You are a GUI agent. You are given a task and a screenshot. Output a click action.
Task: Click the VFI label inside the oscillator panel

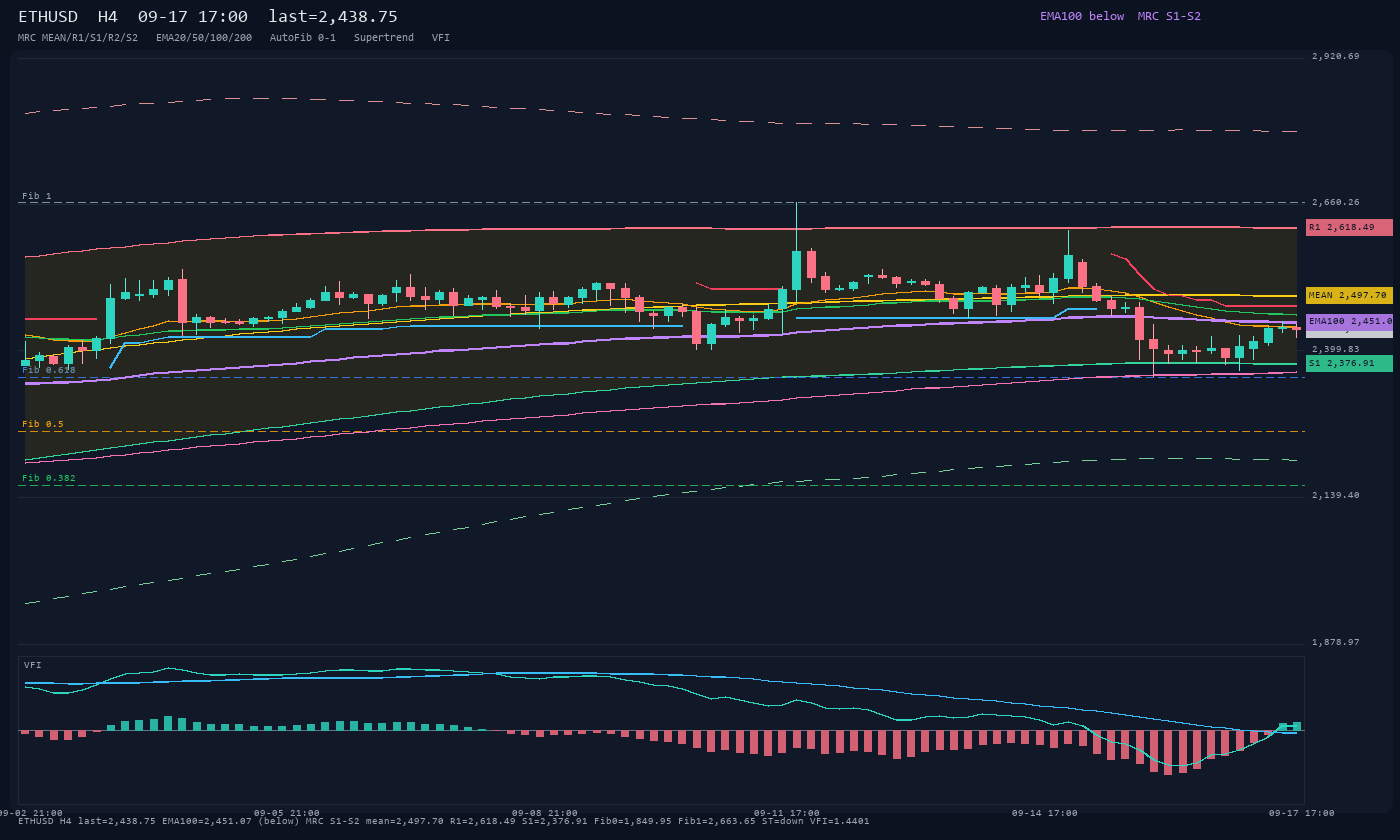33,665
